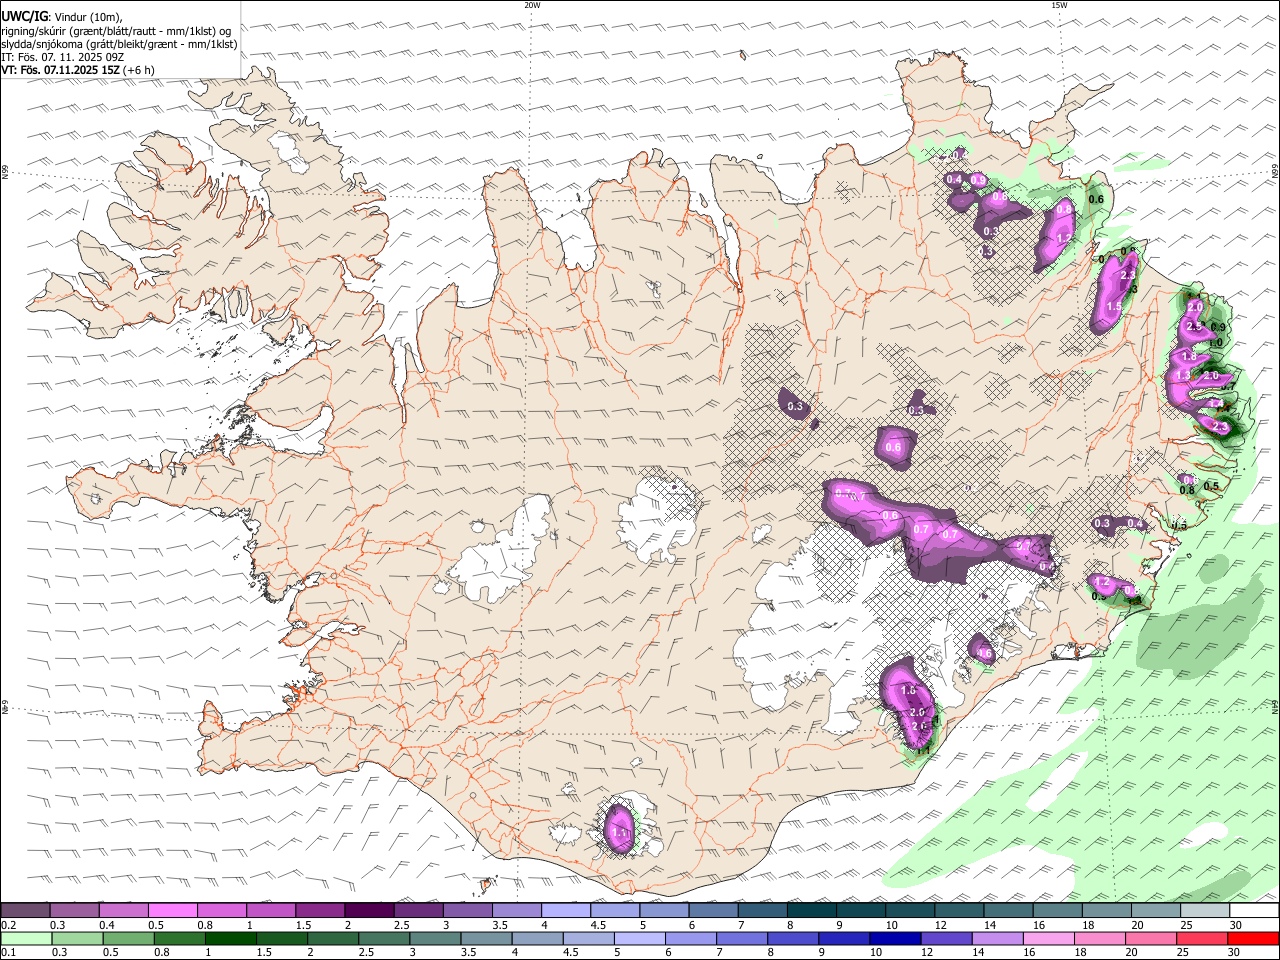Click the pale green 0.1 swatch in lower legend

tap(27, 938)
